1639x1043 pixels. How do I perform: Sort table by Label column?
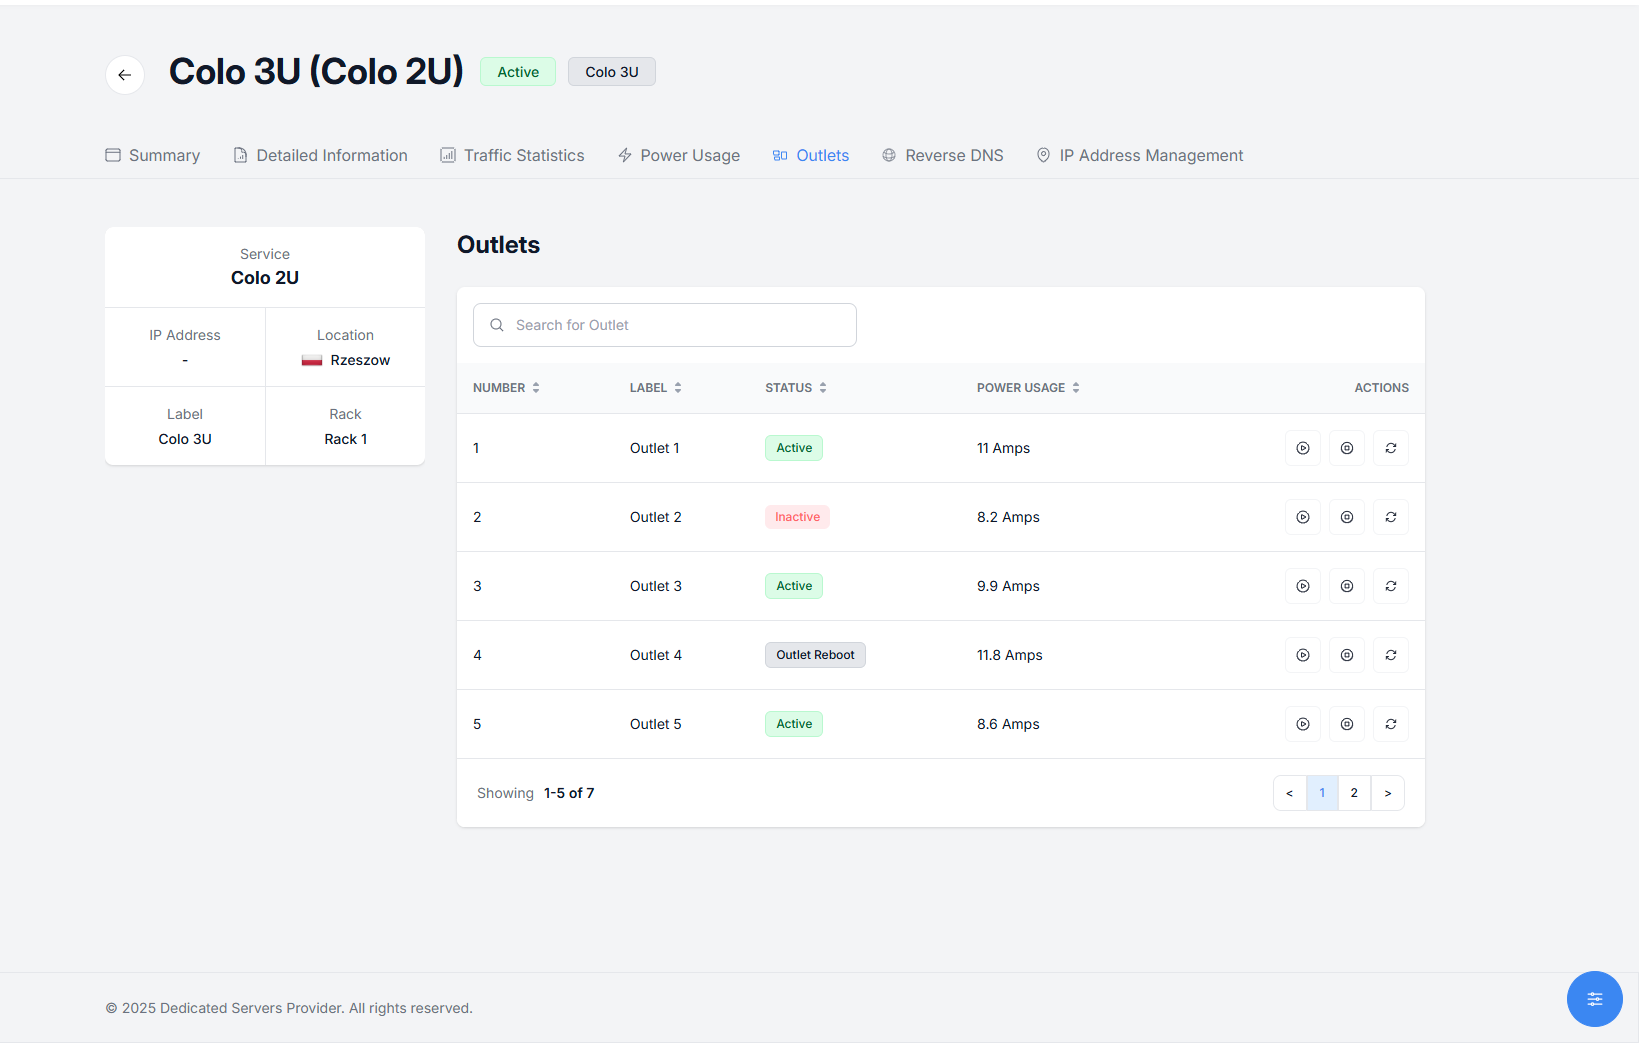(655, 388)
